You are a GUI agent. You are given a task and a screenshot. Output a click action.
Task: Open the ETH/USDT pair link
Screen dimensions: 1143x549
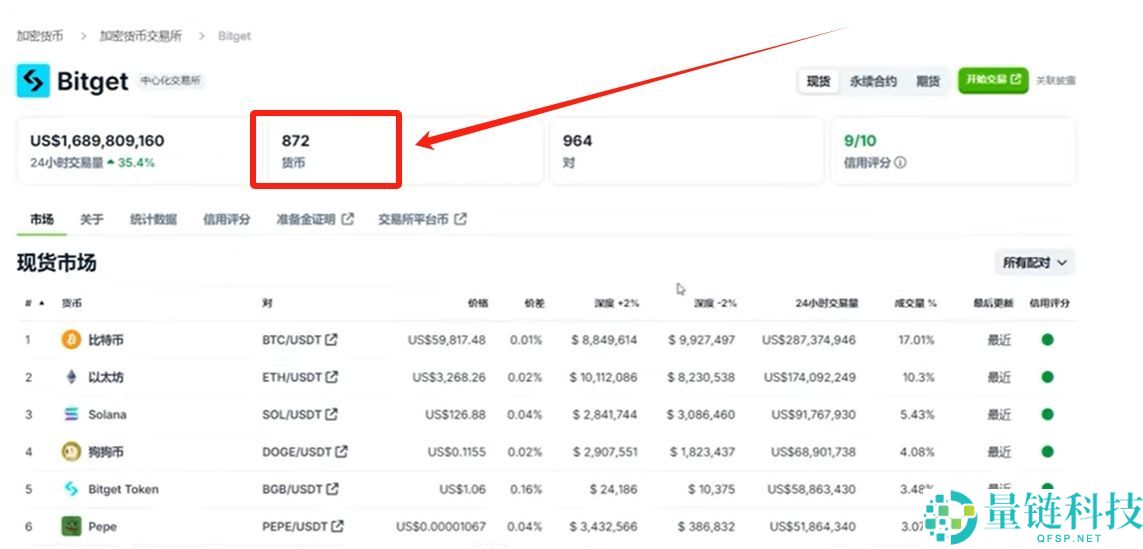coord(300,377)
